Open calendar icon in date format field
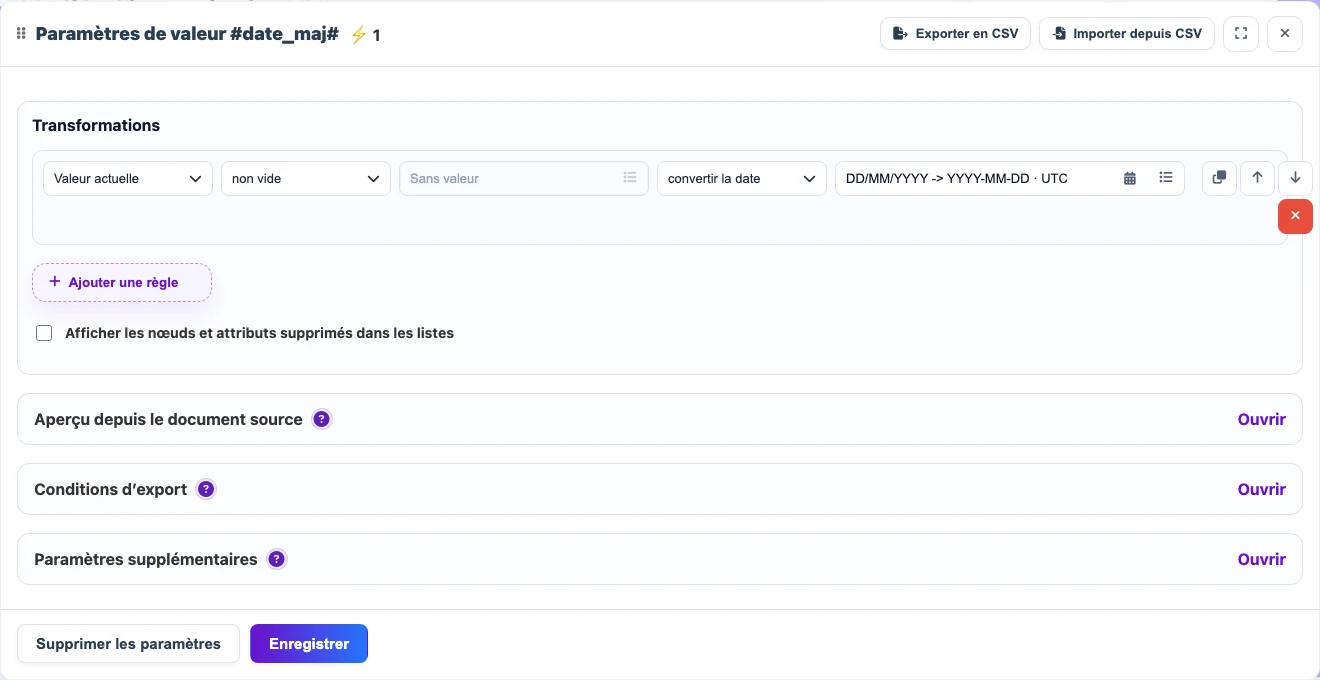The width and height of the screenshot is (1320, 680). click(x=1130, y=178)
